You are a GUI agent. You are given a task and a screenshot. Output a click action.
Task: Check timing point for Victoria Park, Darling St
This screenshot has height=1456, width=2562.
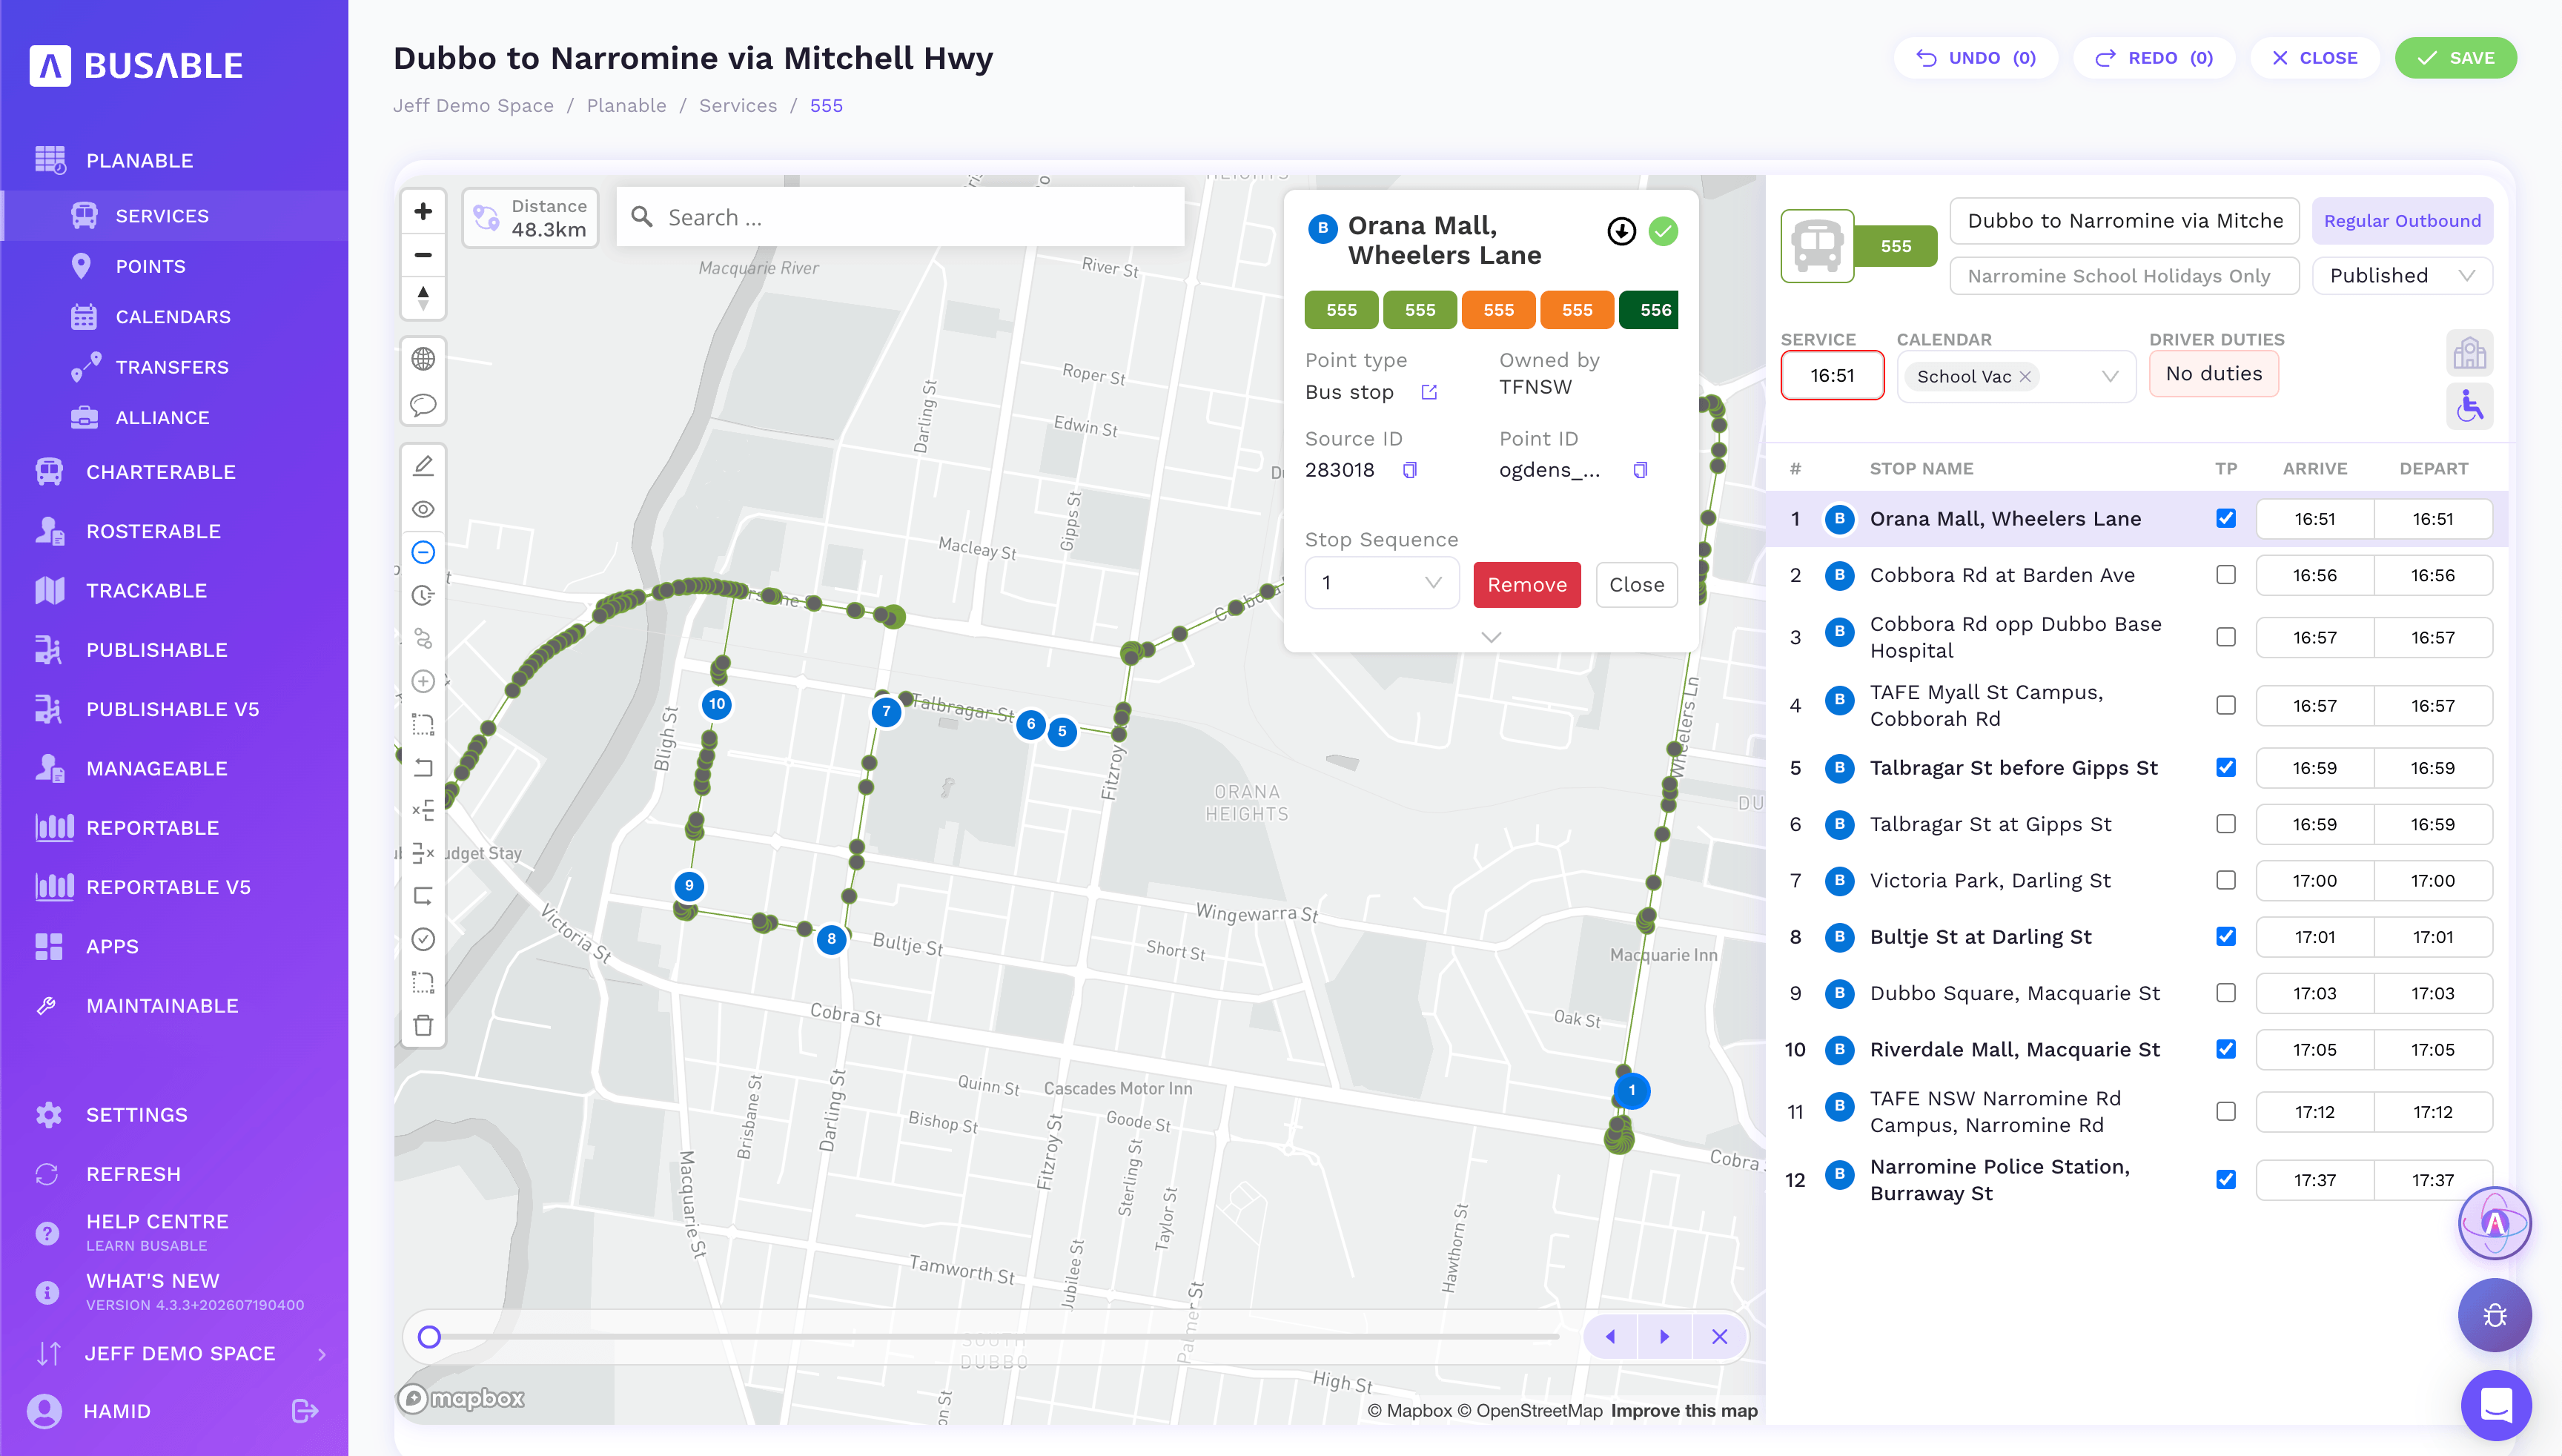[2225, 880]
